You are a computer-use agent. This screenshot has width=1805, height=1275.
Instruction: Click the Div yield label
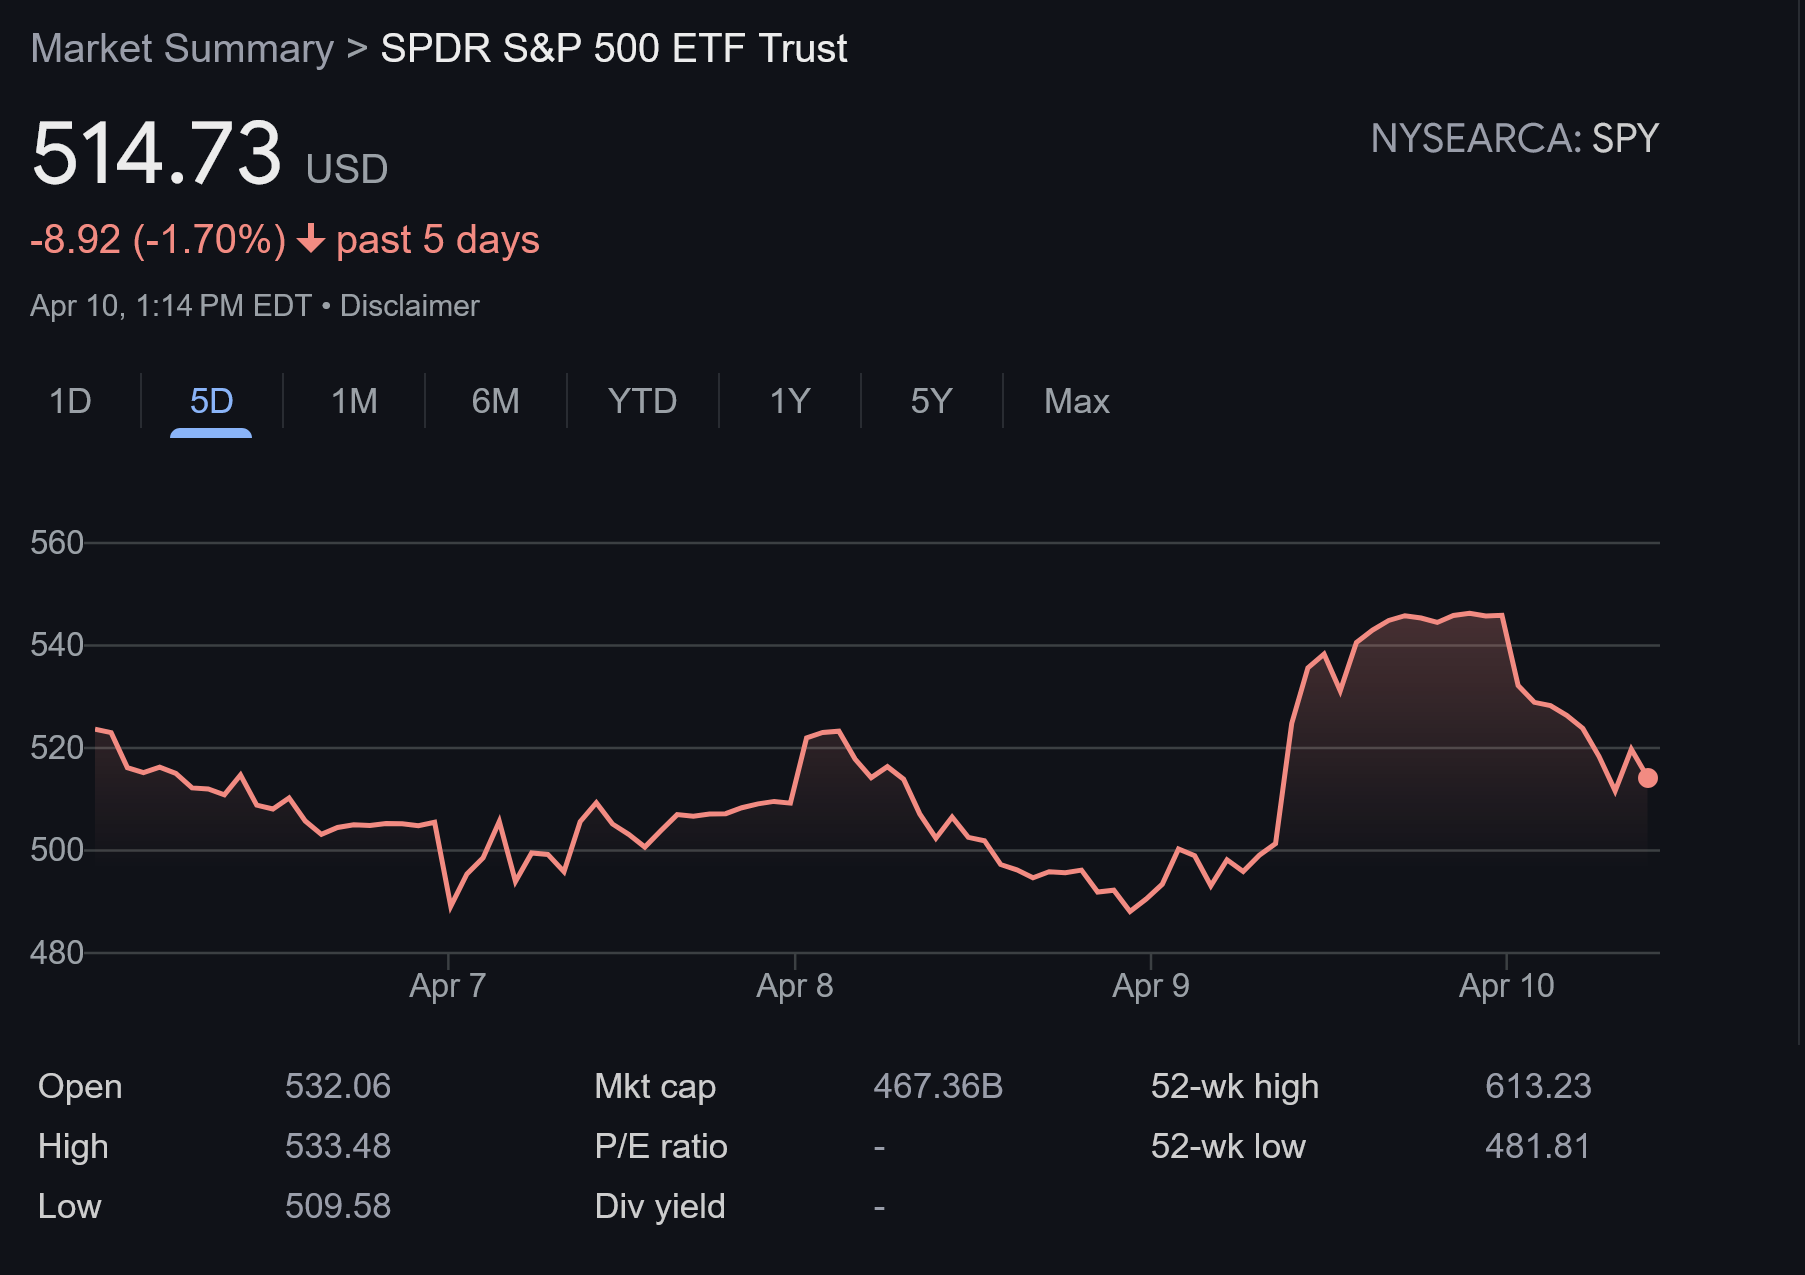coord(660,1207)
